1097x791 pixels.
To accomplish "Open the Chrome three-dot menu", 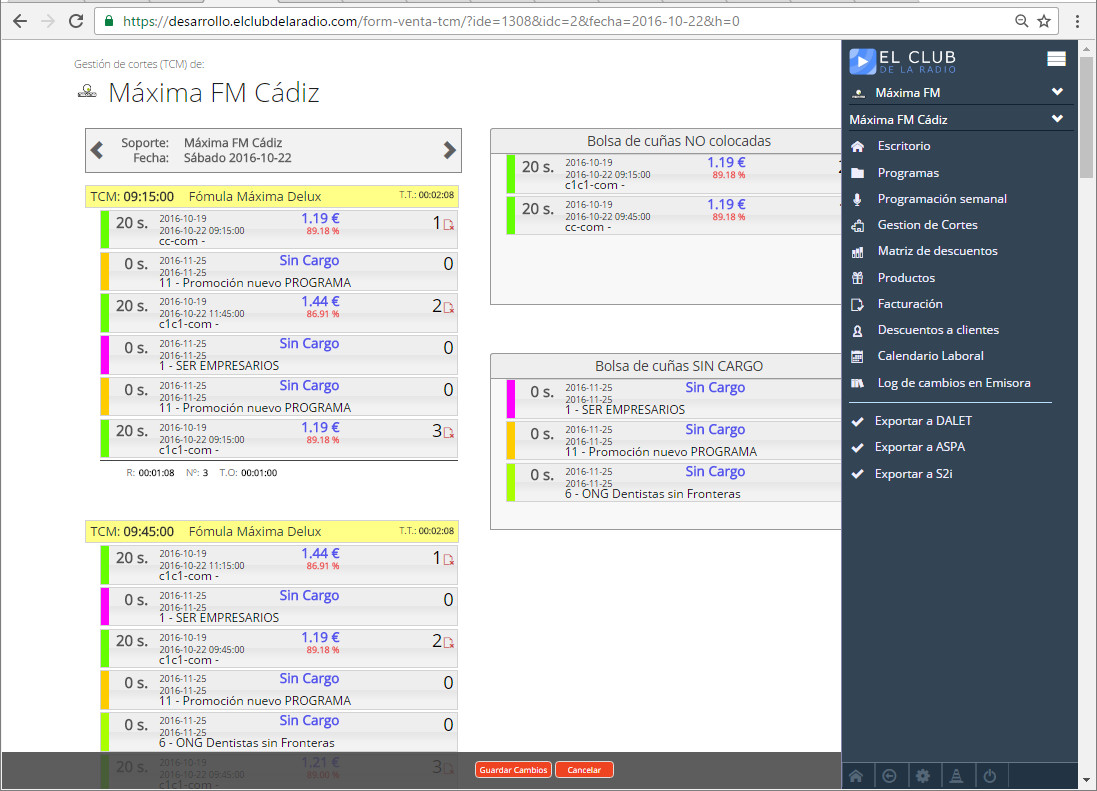I will pos(1077,21).
